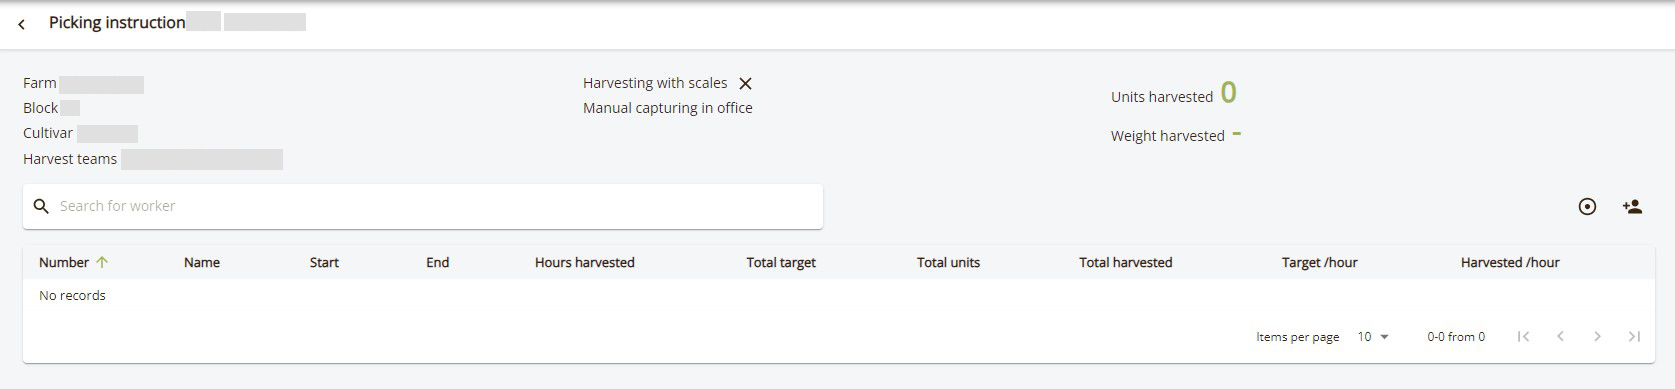
Task: Go to the next page arrow
Action: click(x=1597, y=337)
